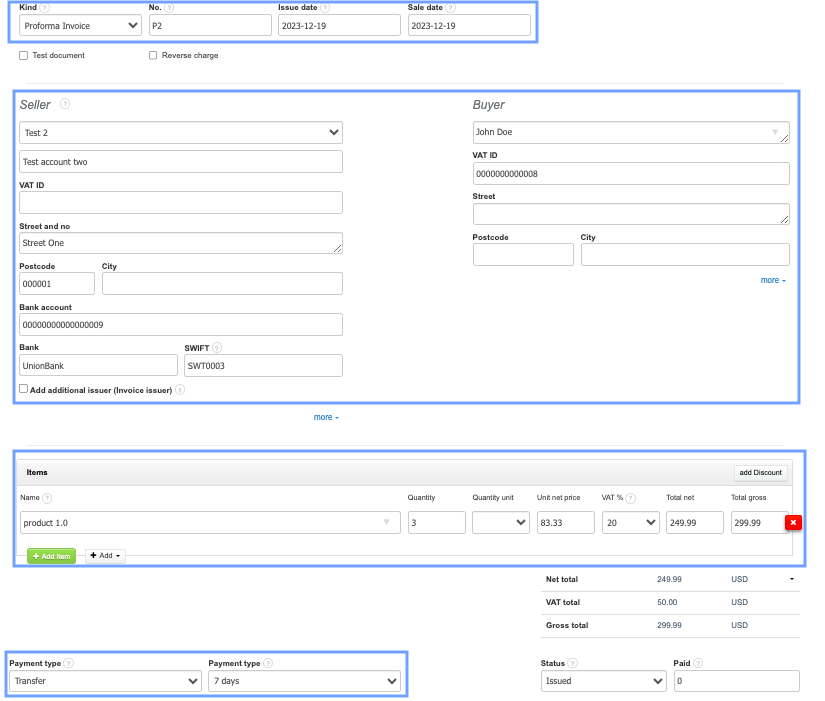Viewport: 825px width, 701px height.
Task: Open the Transfer payment type dropdown
Action: tap(105, 681)
